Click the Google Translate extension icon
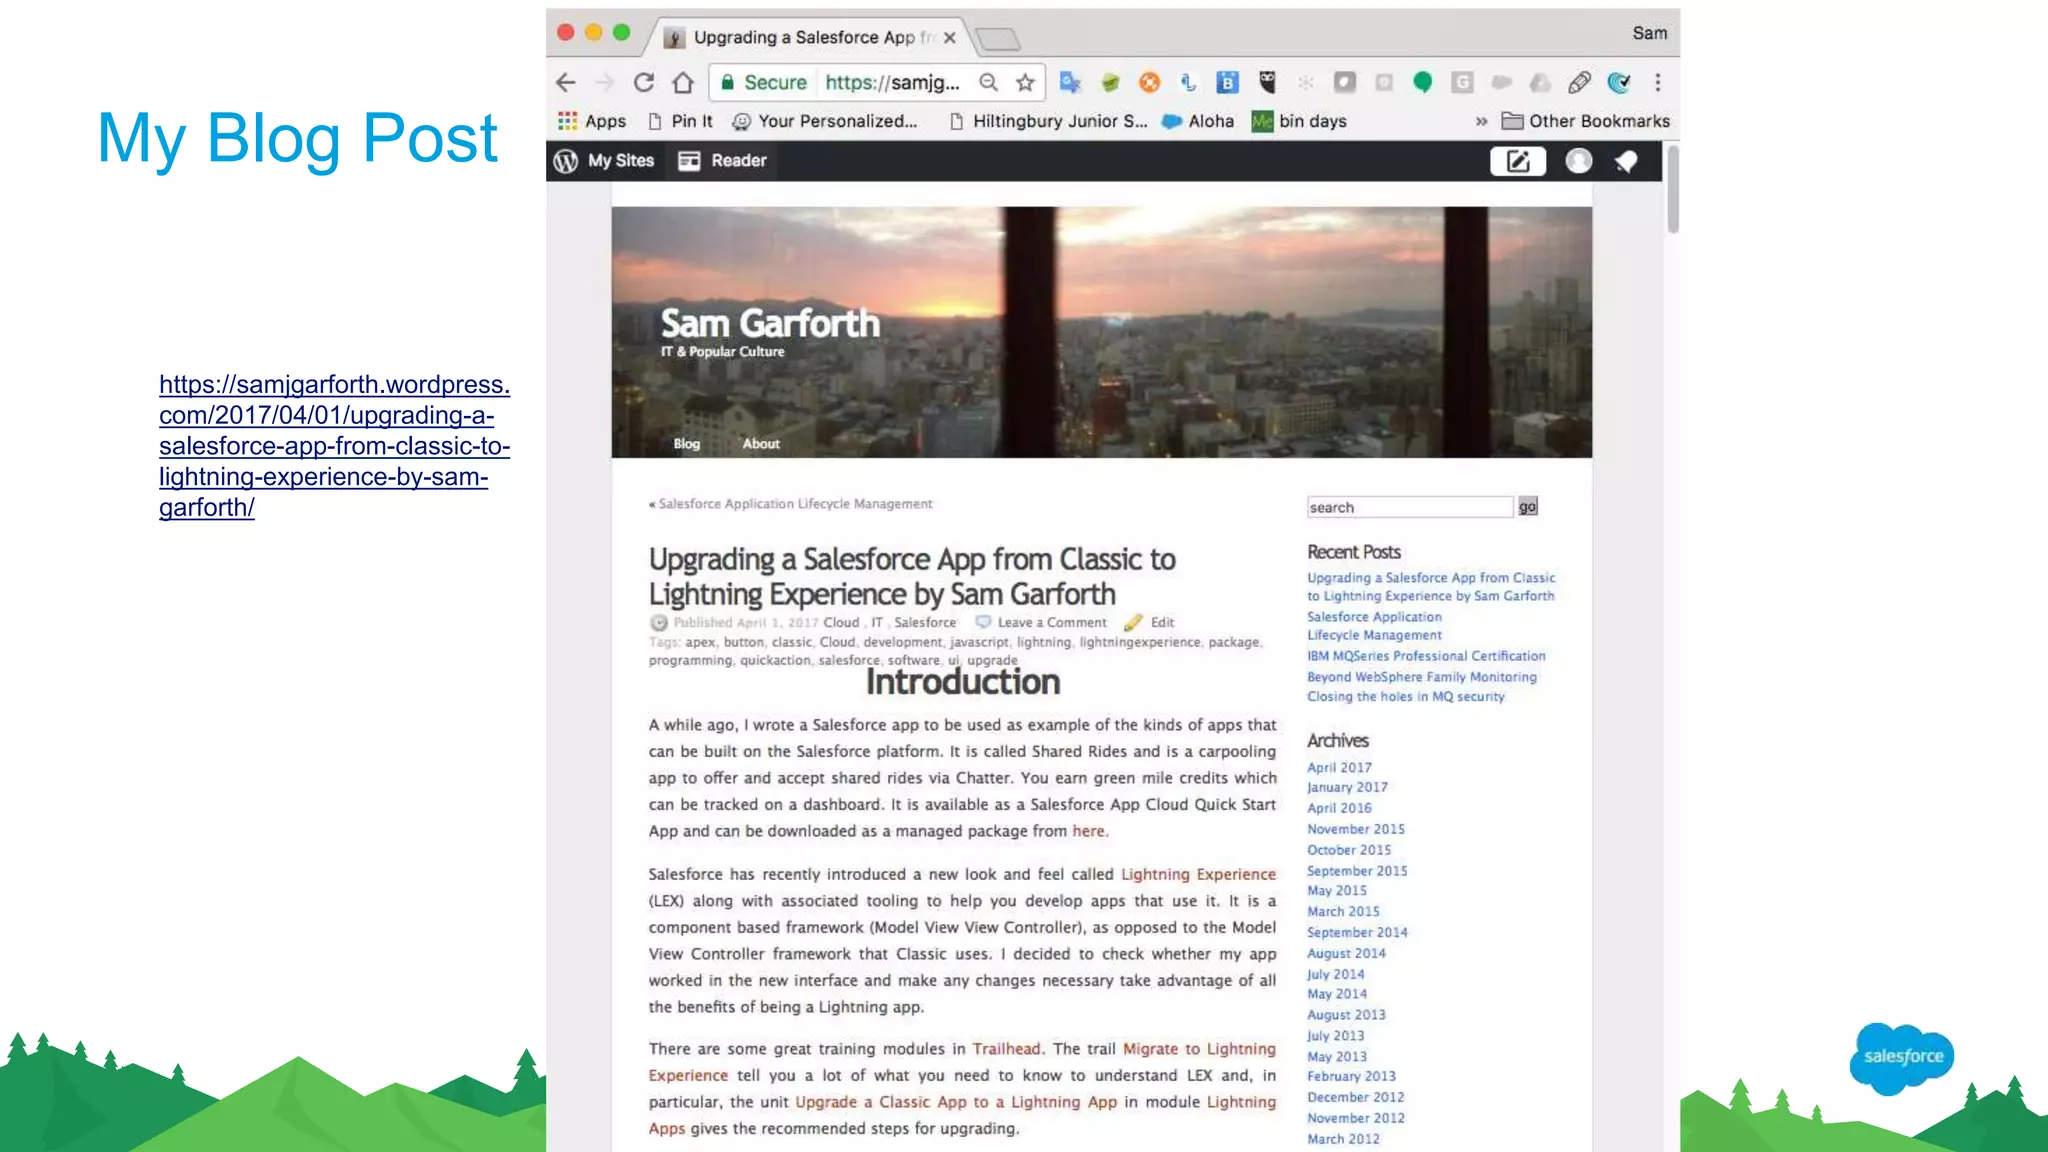This screenshot has height=1152, width=2048. pos(1070,83)
